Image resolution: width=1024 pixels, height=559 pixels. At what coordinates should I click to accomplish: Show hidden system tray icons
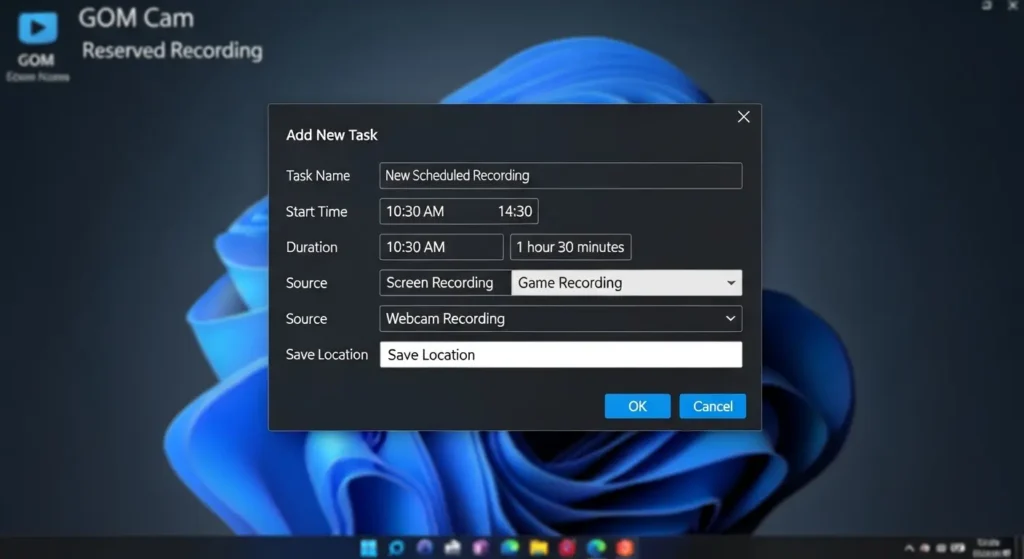(x=908, y=548)
